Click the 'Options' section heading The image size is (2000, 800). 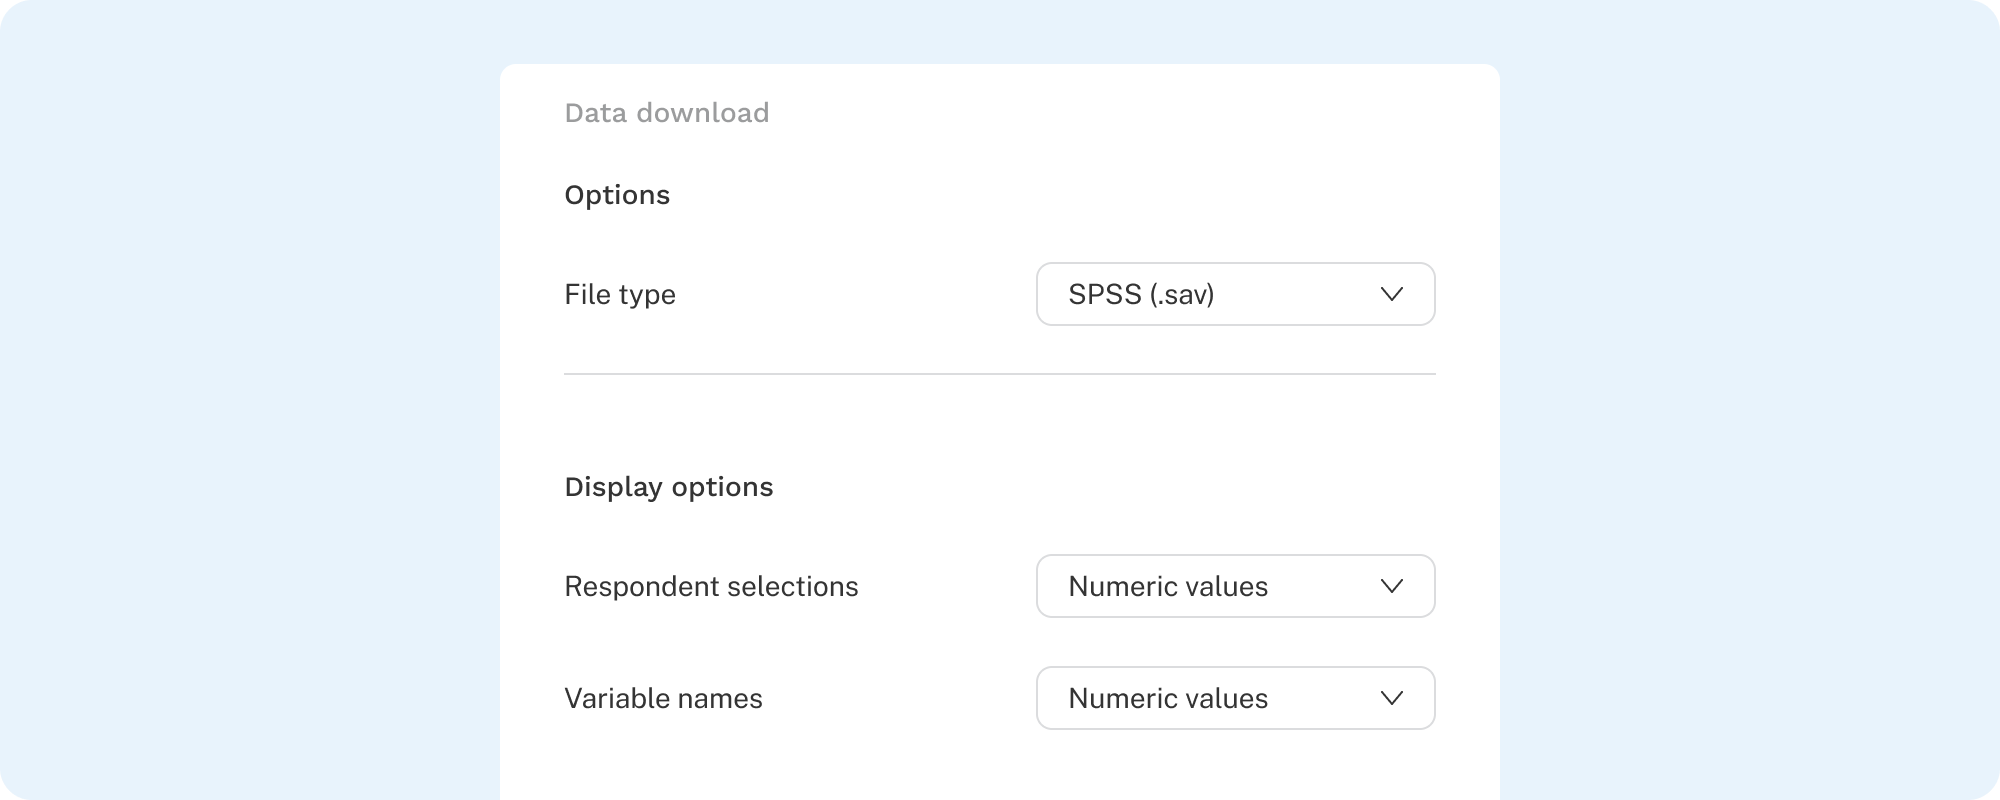[617, 195]
